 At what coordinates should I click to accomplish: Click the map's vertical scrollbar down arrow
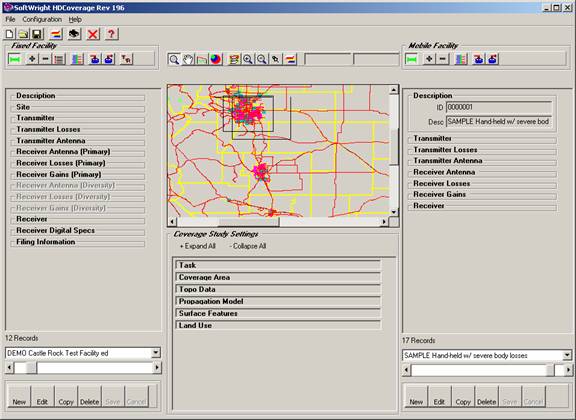394,212
